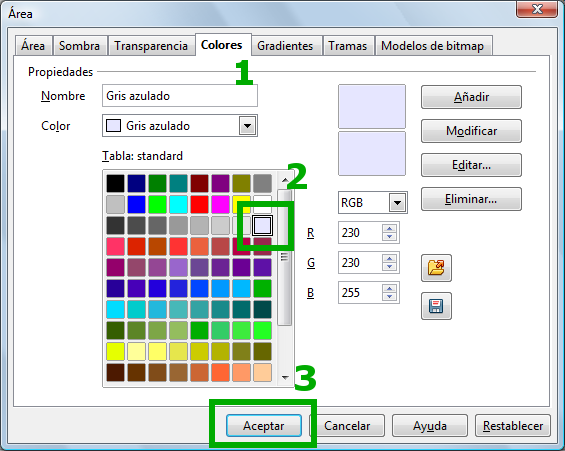Choose the black swatch in color table
Screen dimensions: 565x451
[115, 183]
